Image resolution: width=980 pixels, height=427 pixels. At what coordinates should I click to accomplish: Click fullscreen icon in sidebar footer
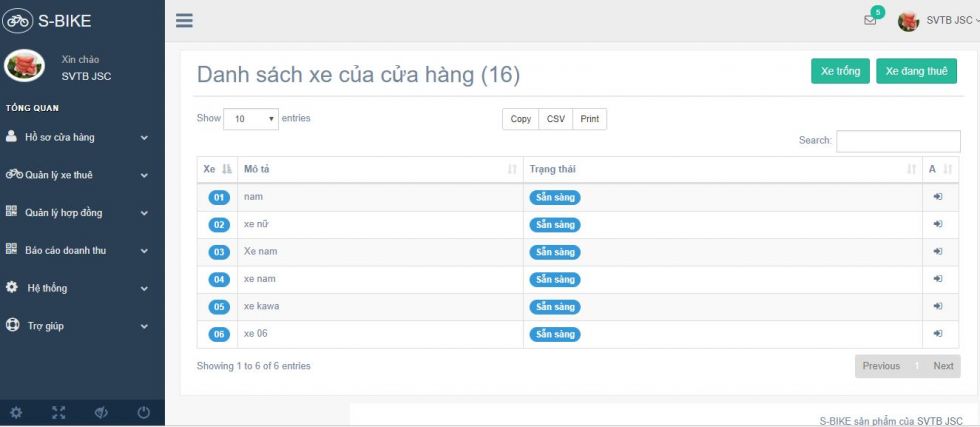click(x=59, y=413)
